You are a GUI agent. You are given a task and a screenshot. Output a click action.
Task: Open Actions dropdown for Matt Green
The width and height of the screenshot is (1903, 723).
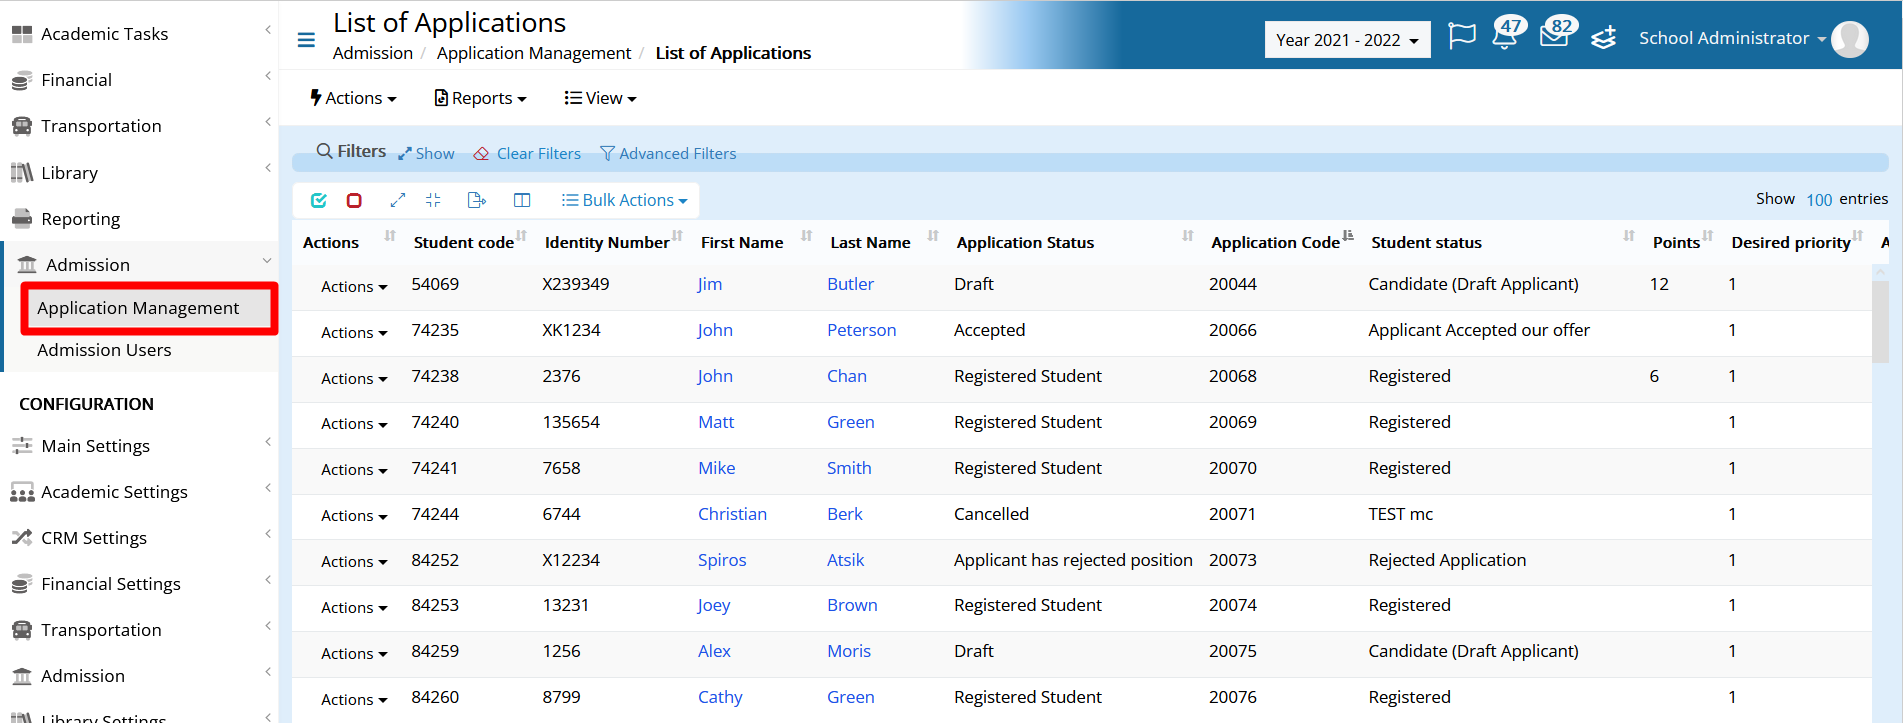tap(354, 424)
